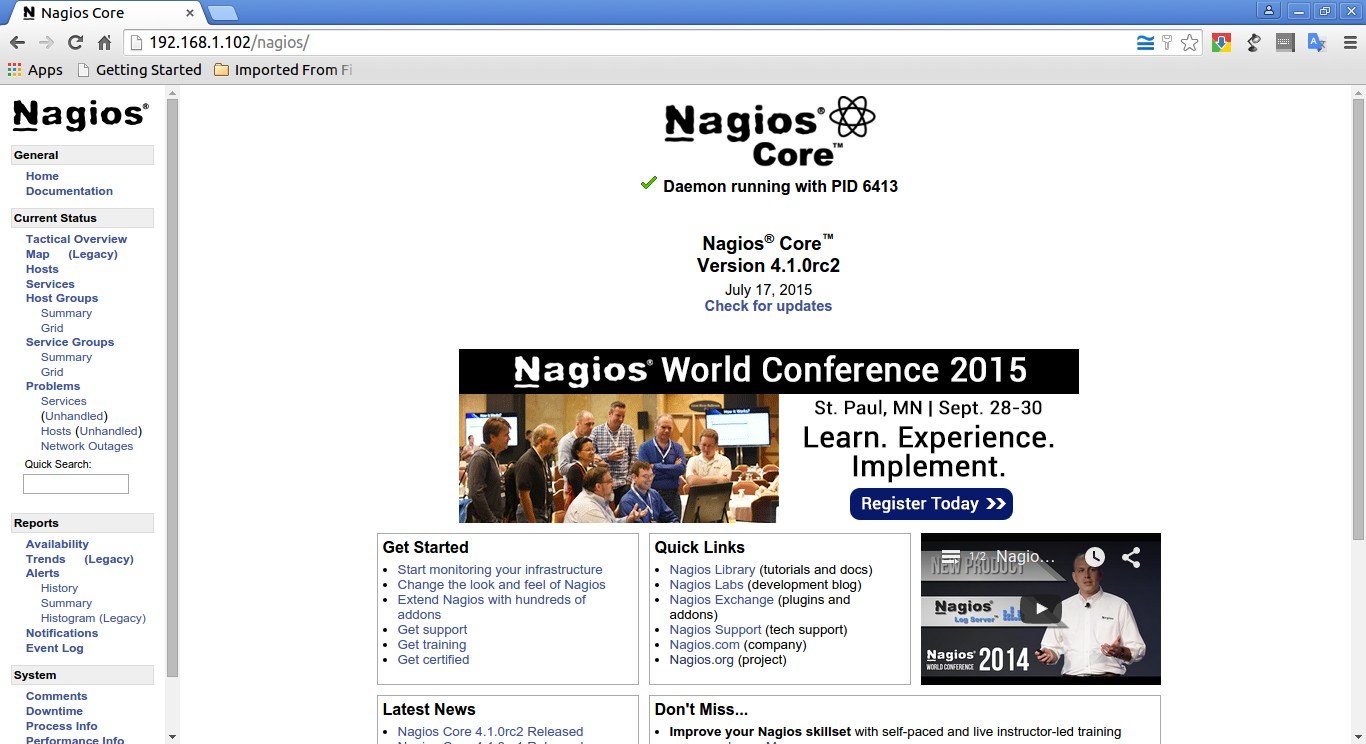Open Nagios.org project link
The height and width of the screenshot is (744, 1366).
point(701,660)
